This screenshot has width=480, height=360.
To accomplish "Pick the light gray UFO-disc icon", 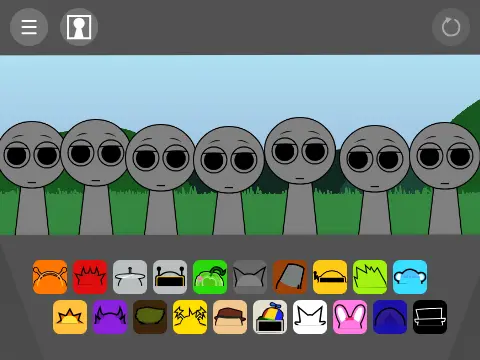I will pyautogui.click(x=130, y=277).
